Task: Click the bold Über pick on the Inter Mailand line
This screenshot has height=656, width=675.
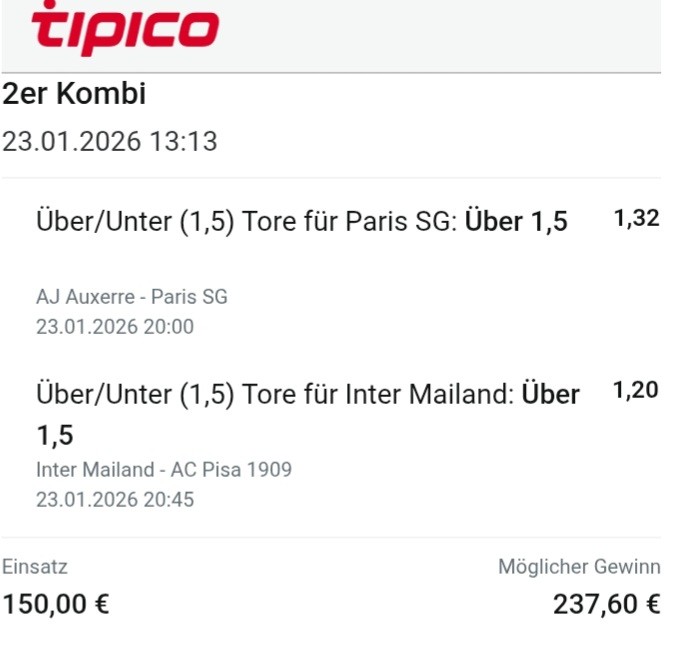Action: (550, 395)
